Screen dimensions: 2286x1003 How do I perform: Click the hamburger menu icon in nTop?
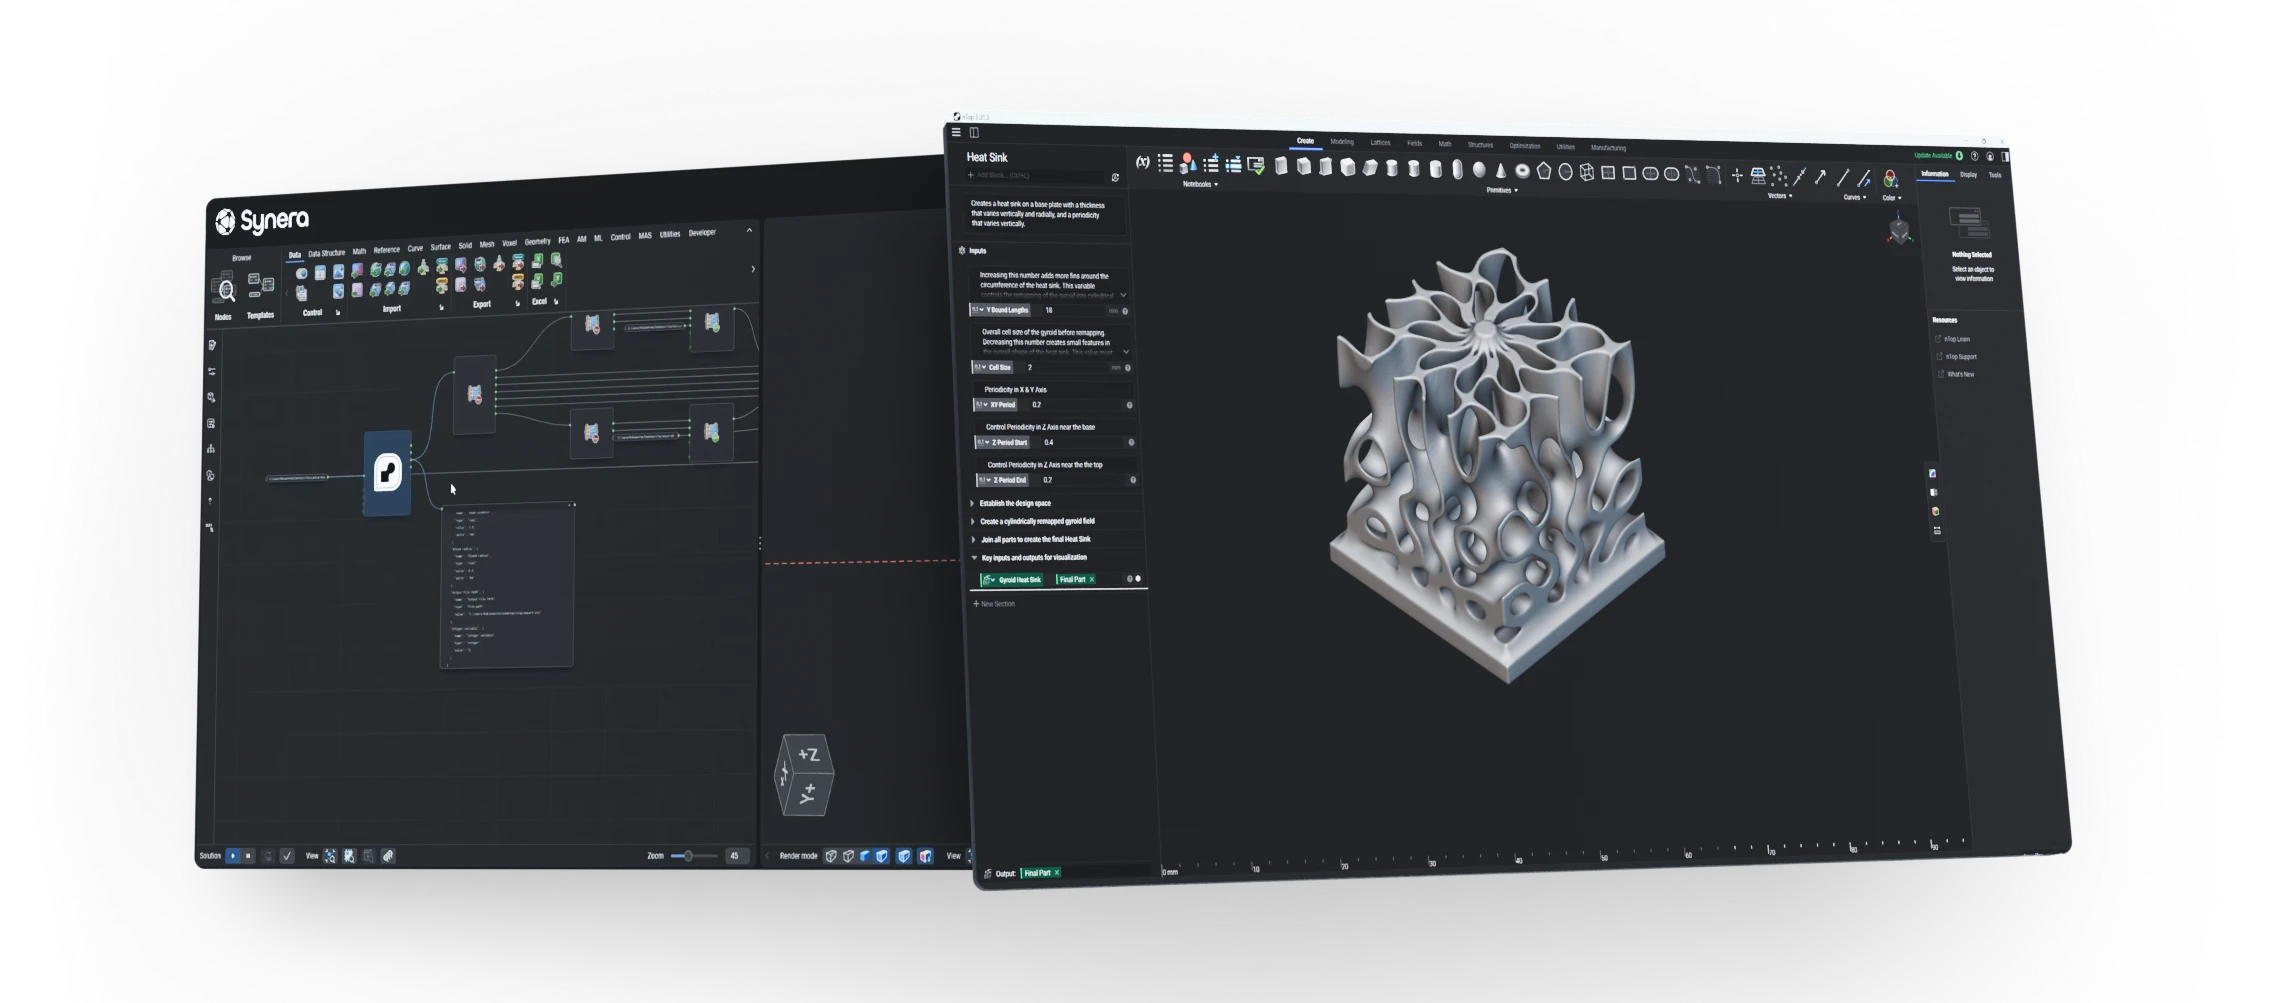[x=956, y=132]
